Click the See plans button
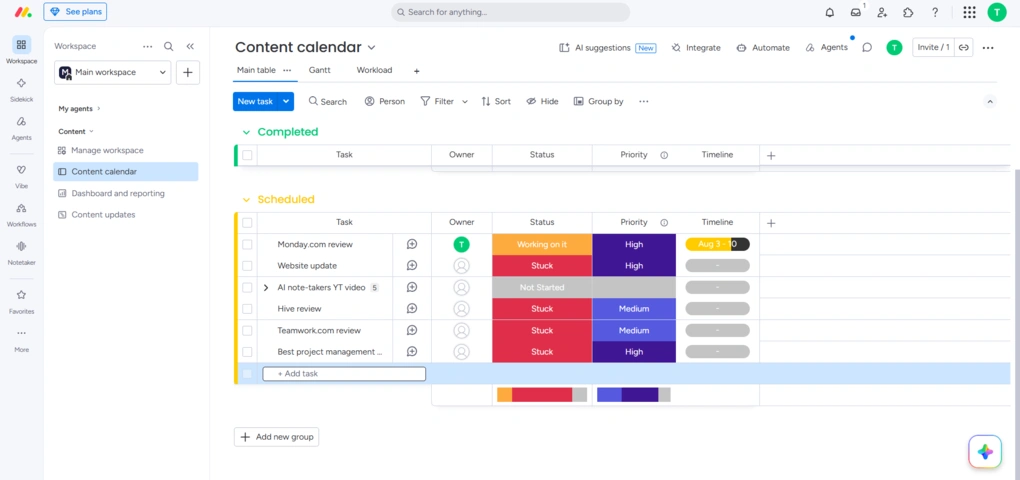Image resolution: width=1020 pixels, height=480 pixels. [75, 12]
